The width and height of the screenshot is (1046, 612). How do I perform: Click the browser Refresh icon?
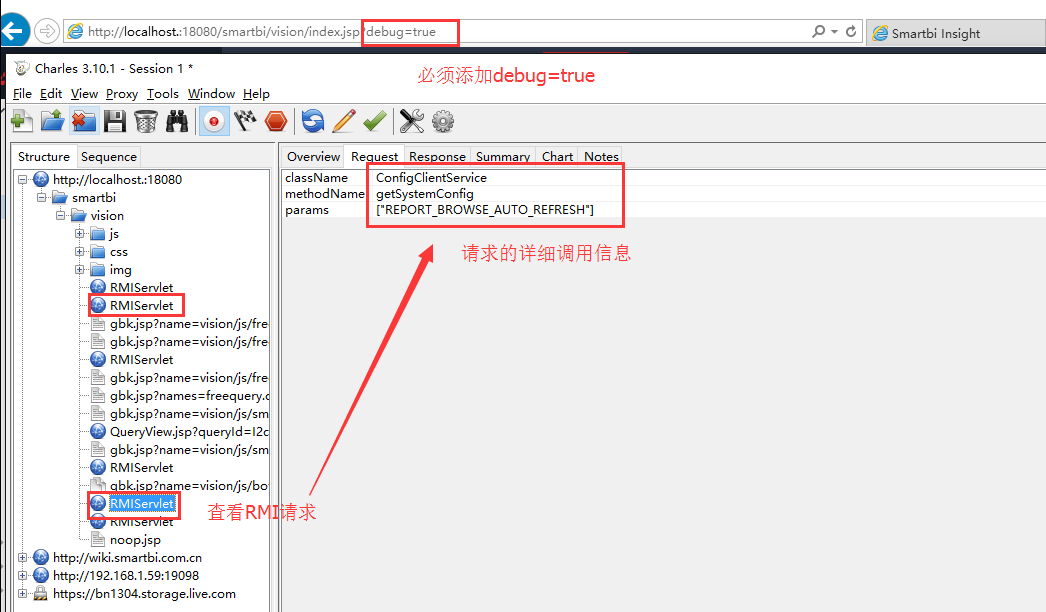(851, 31)
